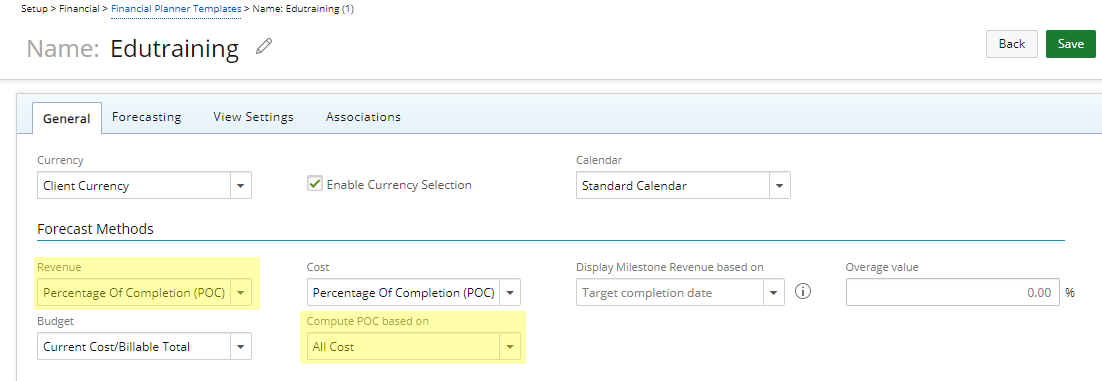Click the Back button
This screenshot has height=381, width=1102.
click(1012, 44)
